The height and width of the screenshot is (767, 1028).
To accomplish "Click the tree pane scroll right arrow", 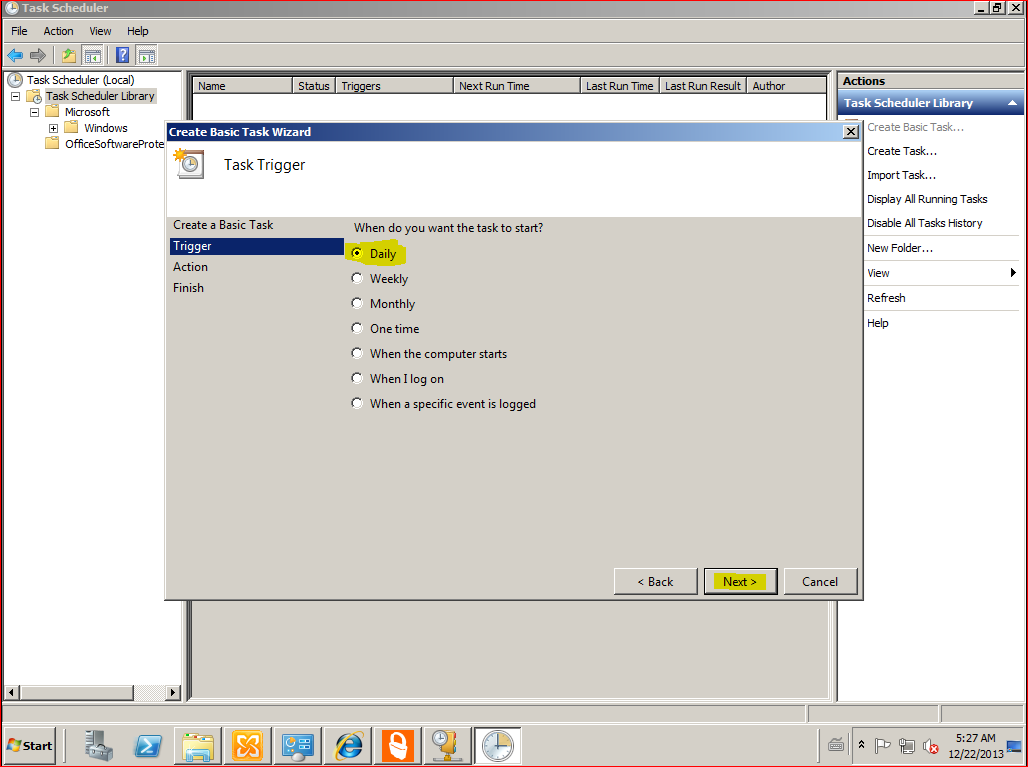I will (172, 692).
